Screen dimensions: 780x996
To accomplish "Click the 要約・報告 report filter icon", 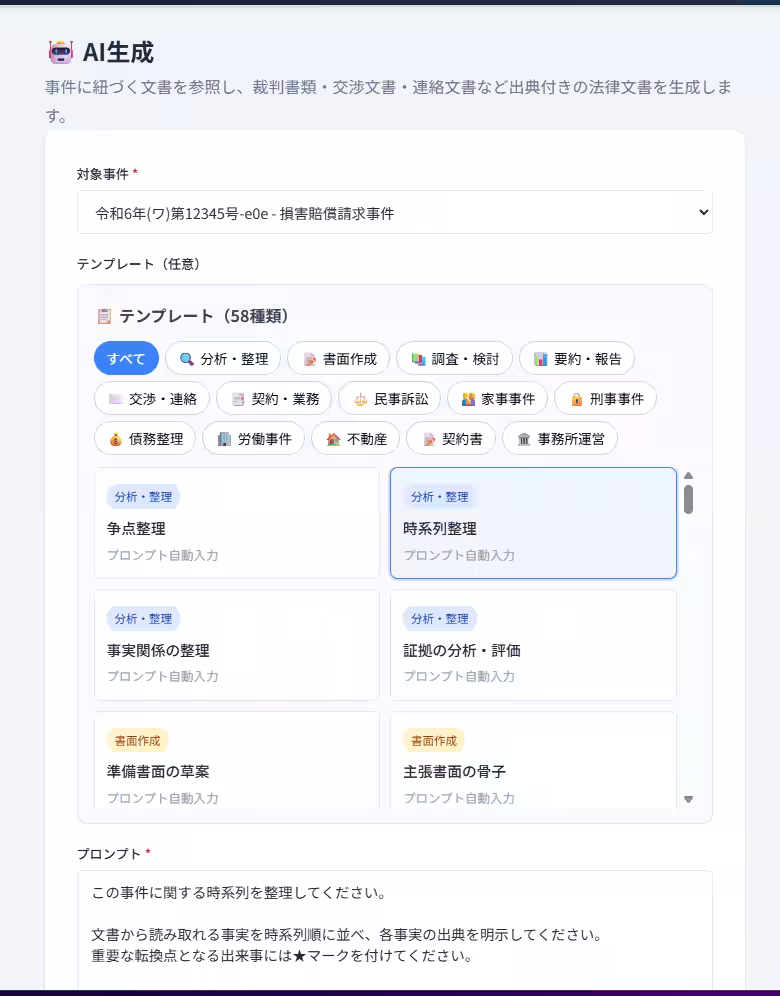I will [543, 358].
